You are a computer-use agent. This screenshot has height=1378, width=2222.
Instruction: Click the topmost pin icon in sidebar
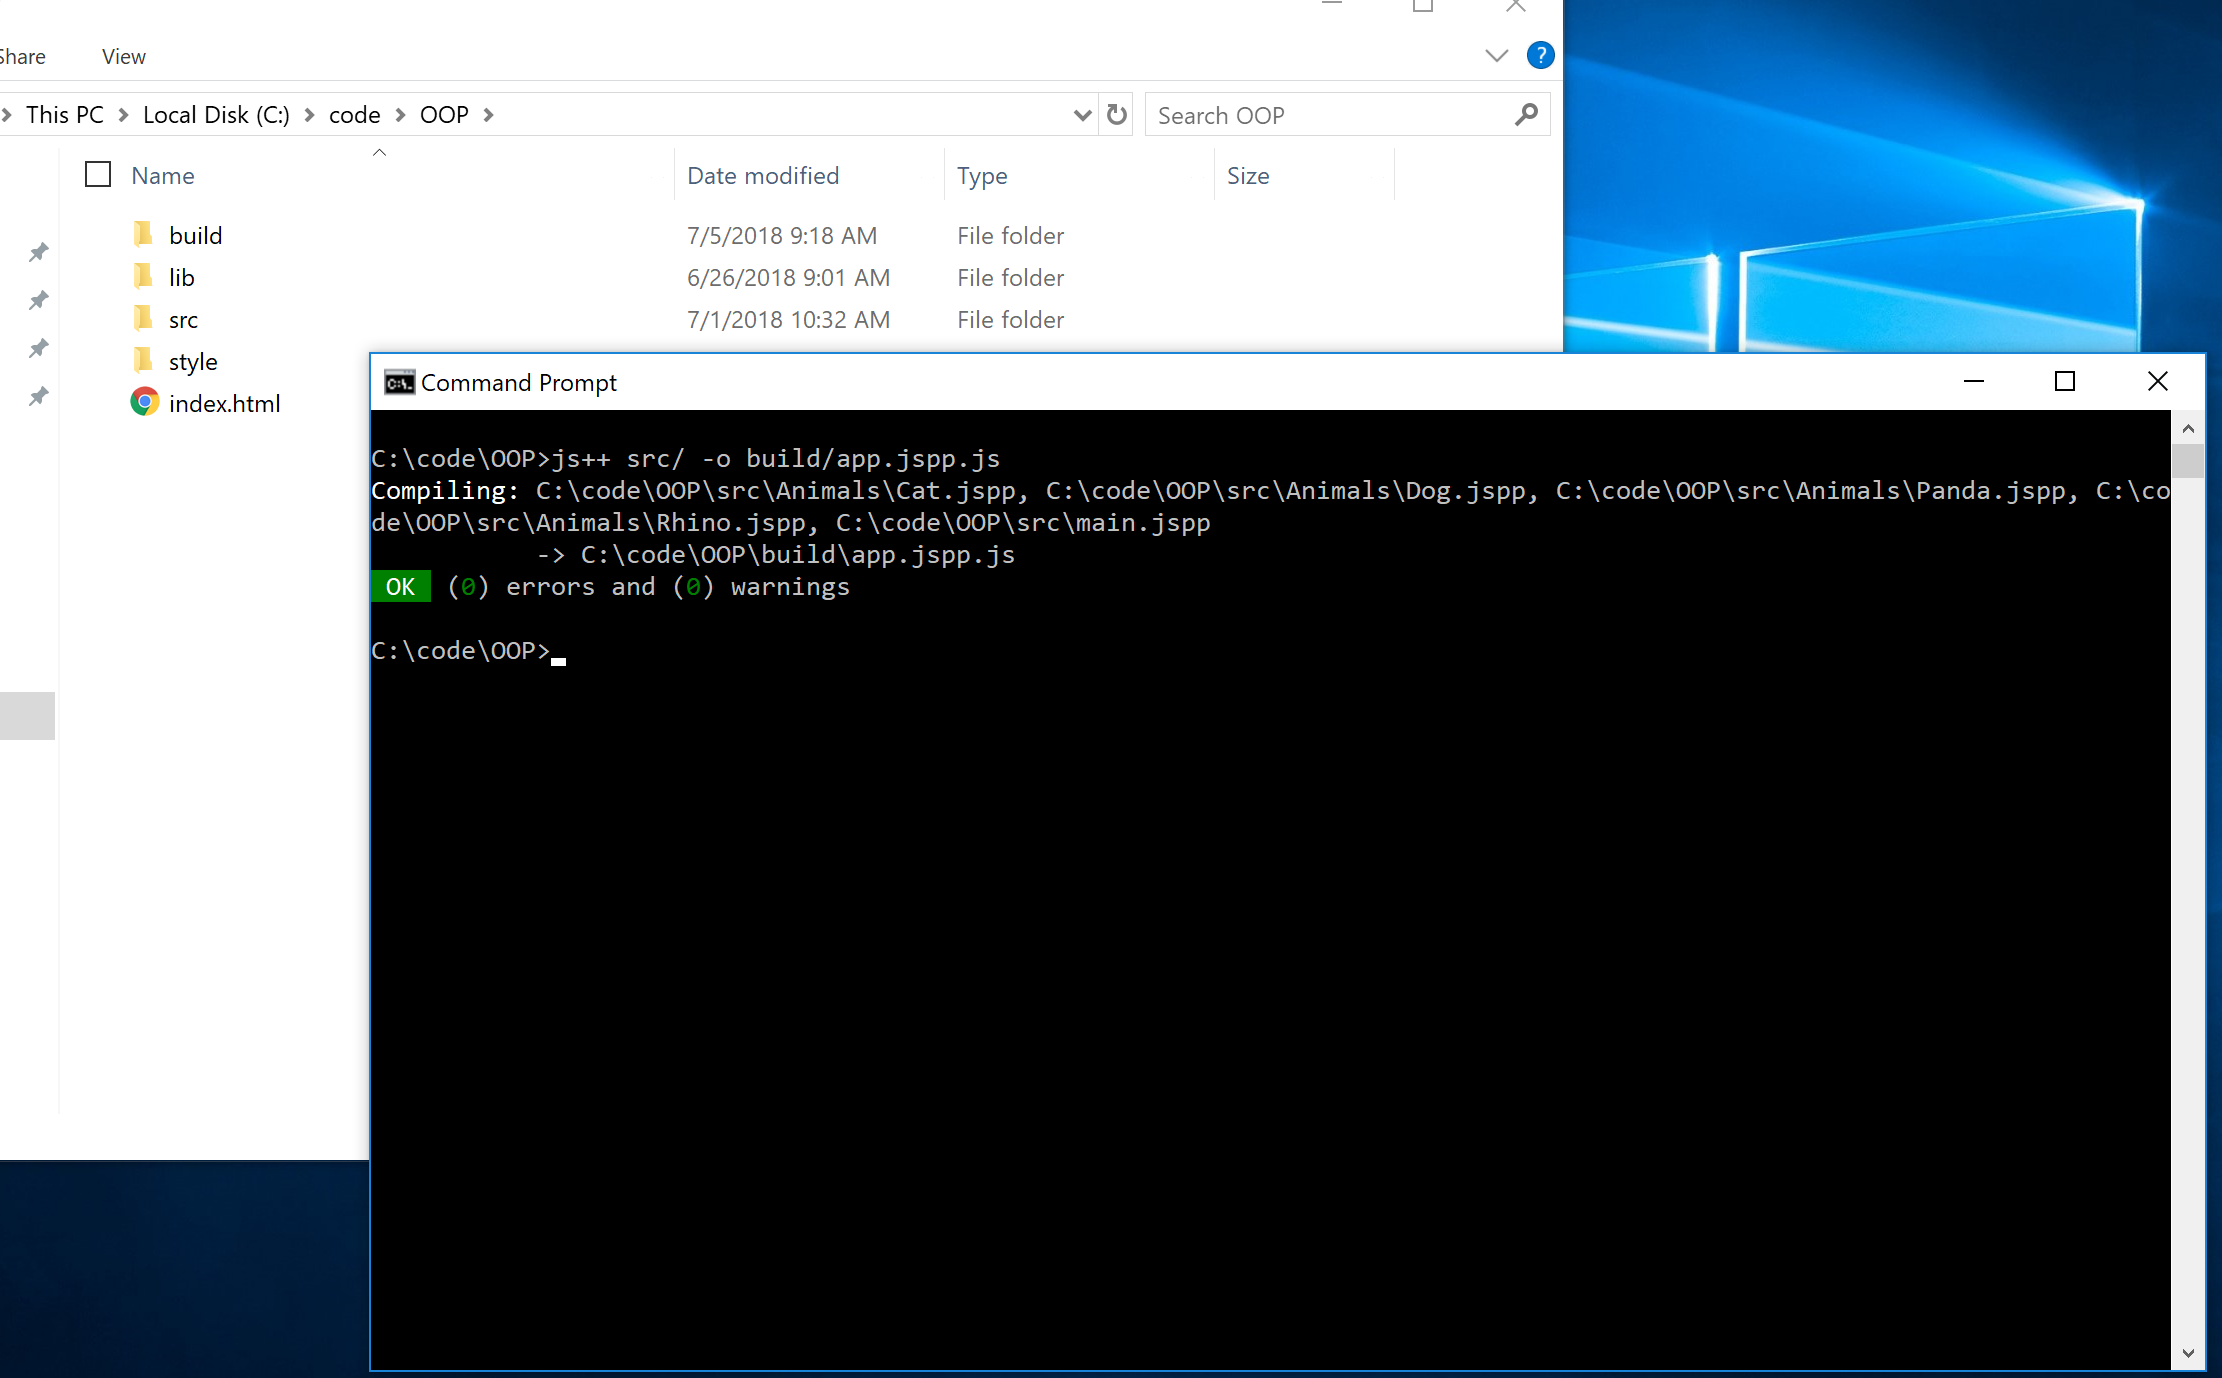38,252
